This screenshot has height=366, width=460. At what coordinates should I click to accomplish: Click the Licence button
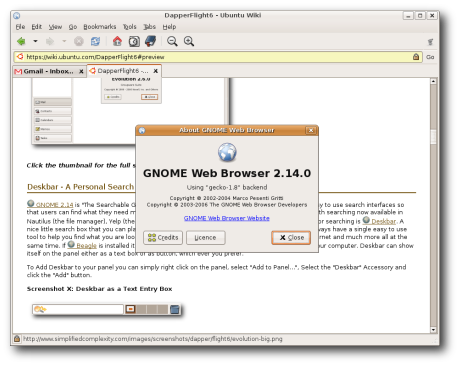206,237
